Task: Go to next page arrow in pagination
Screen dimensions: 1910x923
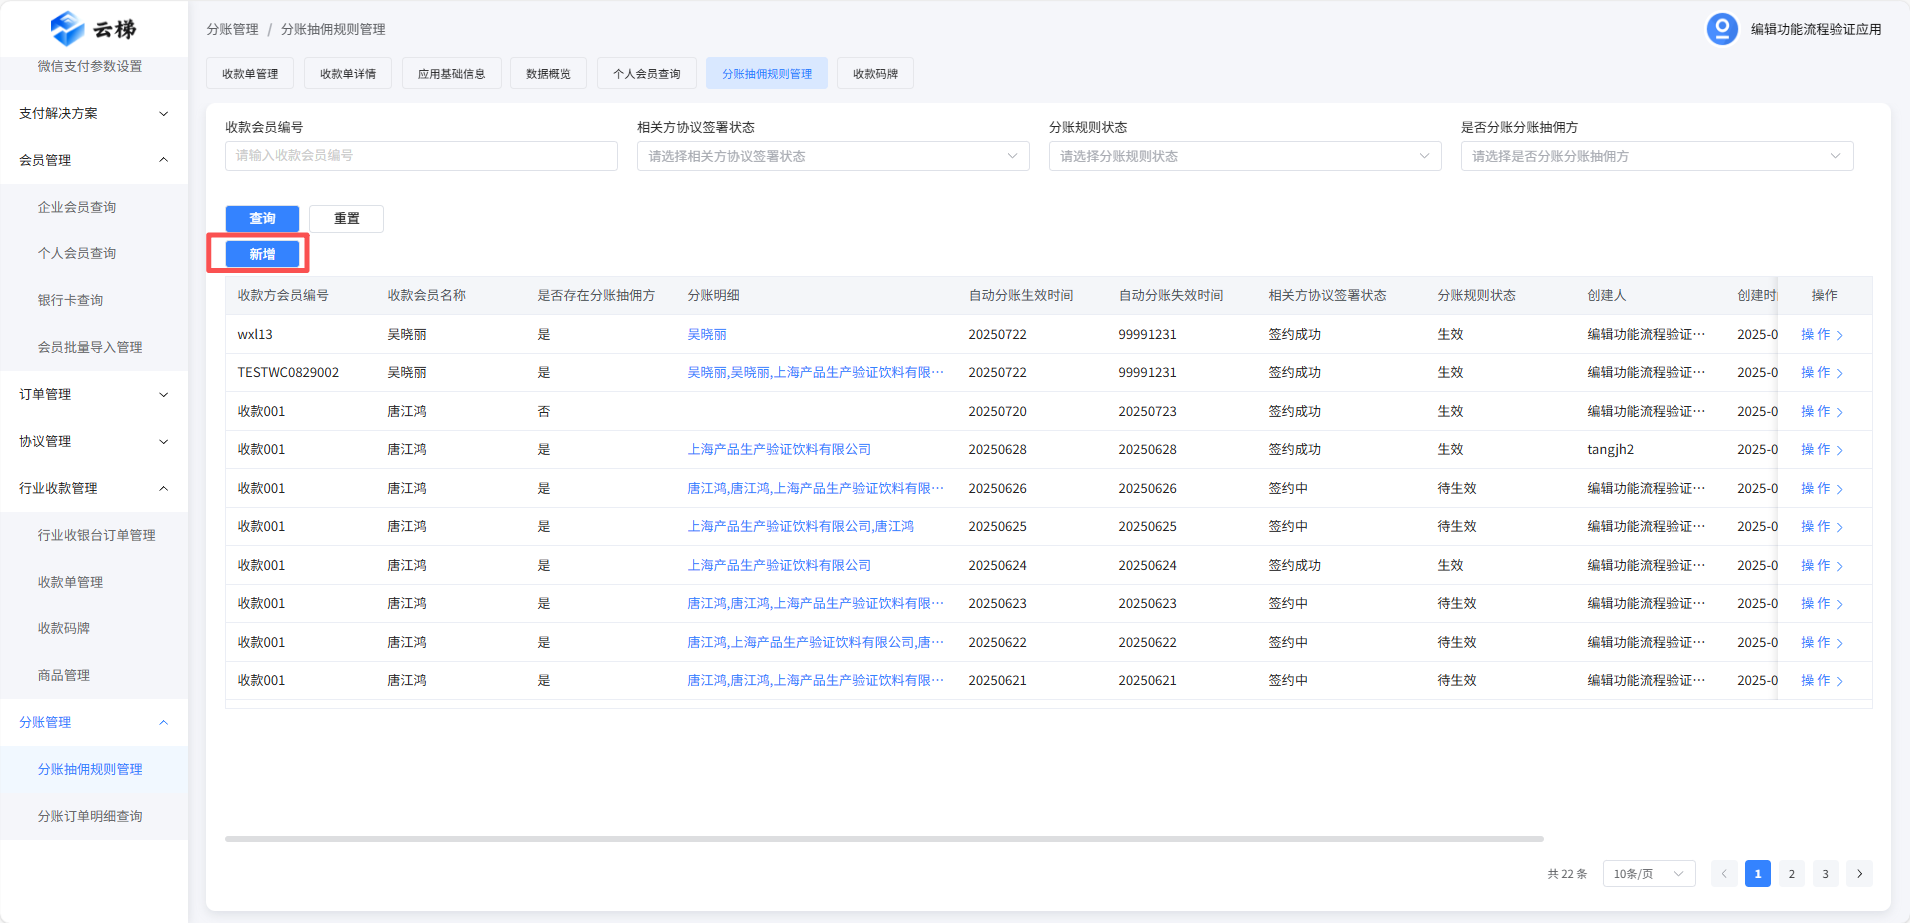Action: [1859, 874]
